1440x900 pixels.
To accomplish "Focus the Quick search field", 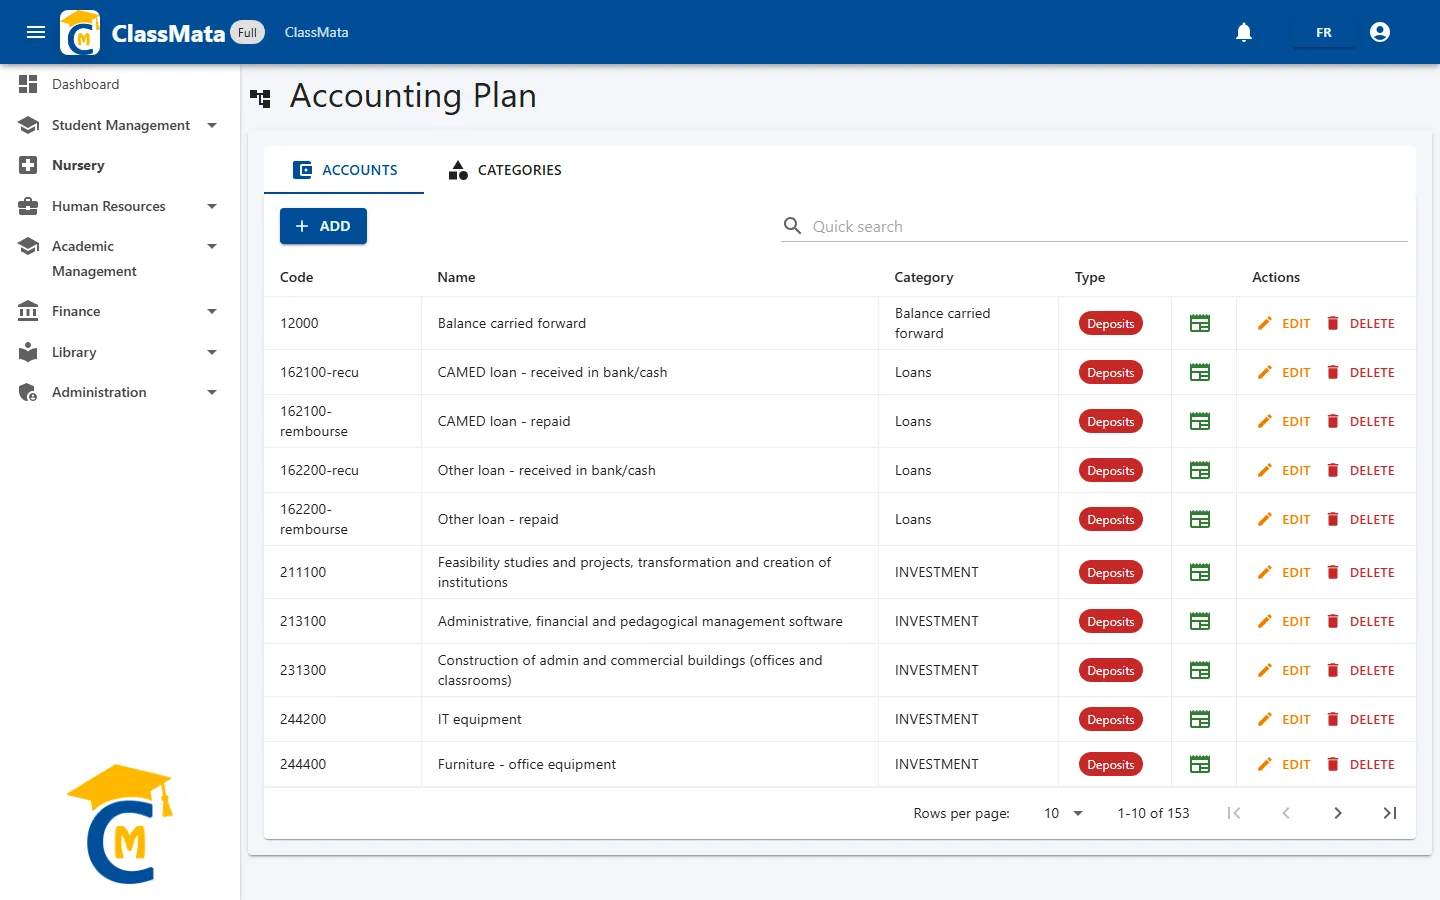I will [x=1094, y=226].
